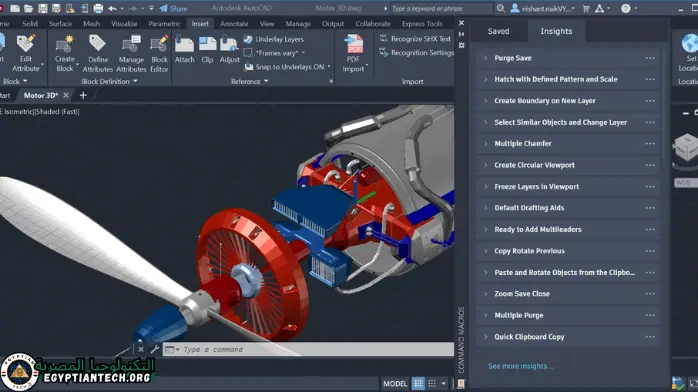Click the ViewCube in the drawing area
The image size is (698, 392).
(x=686, y=149)
